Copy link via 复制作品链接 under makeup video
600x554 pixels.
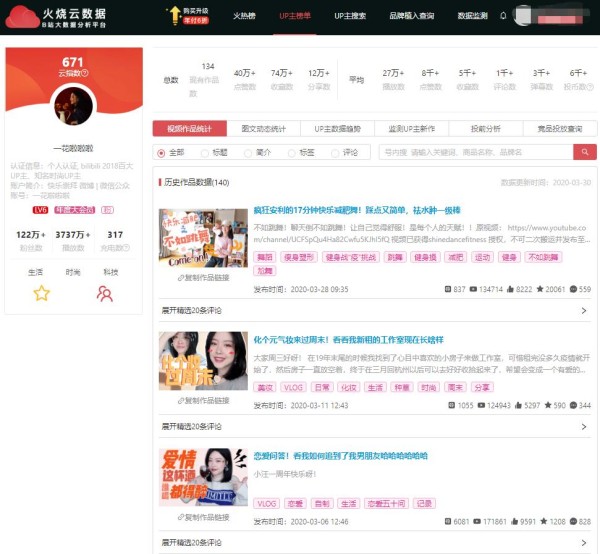coord(204,401)
